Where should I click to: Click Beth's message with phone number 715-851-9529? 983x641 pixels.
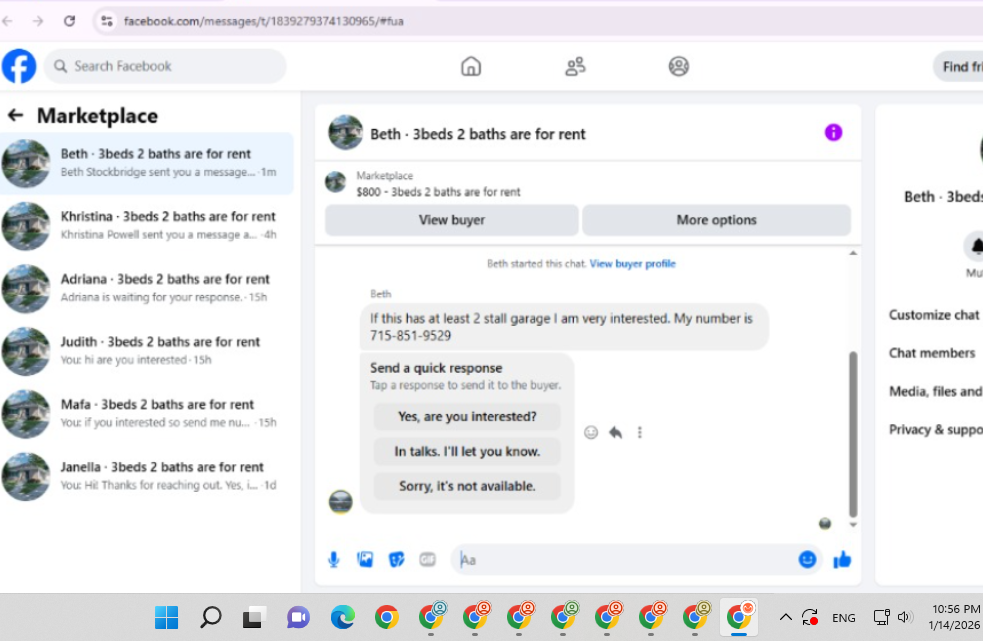click(x=564, y=327)
